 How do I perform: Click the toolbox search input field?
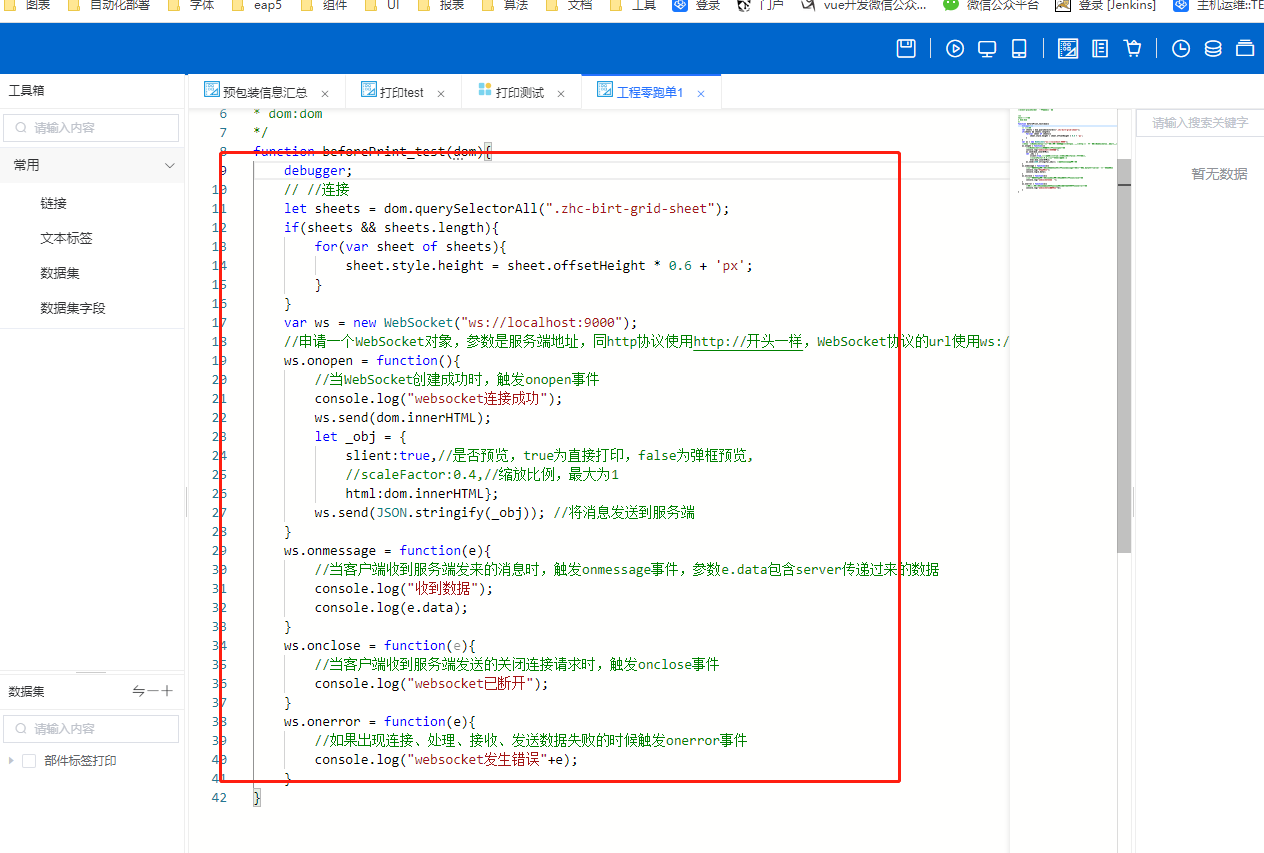click(x=92, y=128)
